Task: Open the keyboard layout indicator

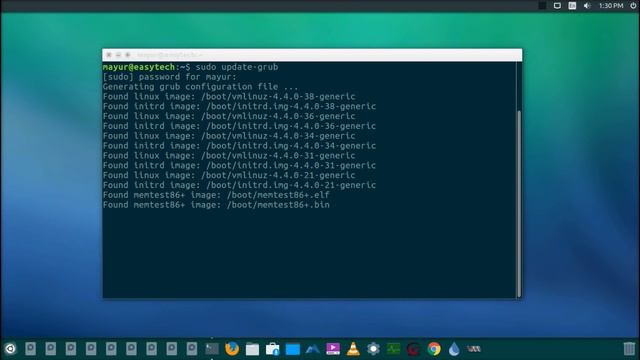Action: click(x=572, y=6)
